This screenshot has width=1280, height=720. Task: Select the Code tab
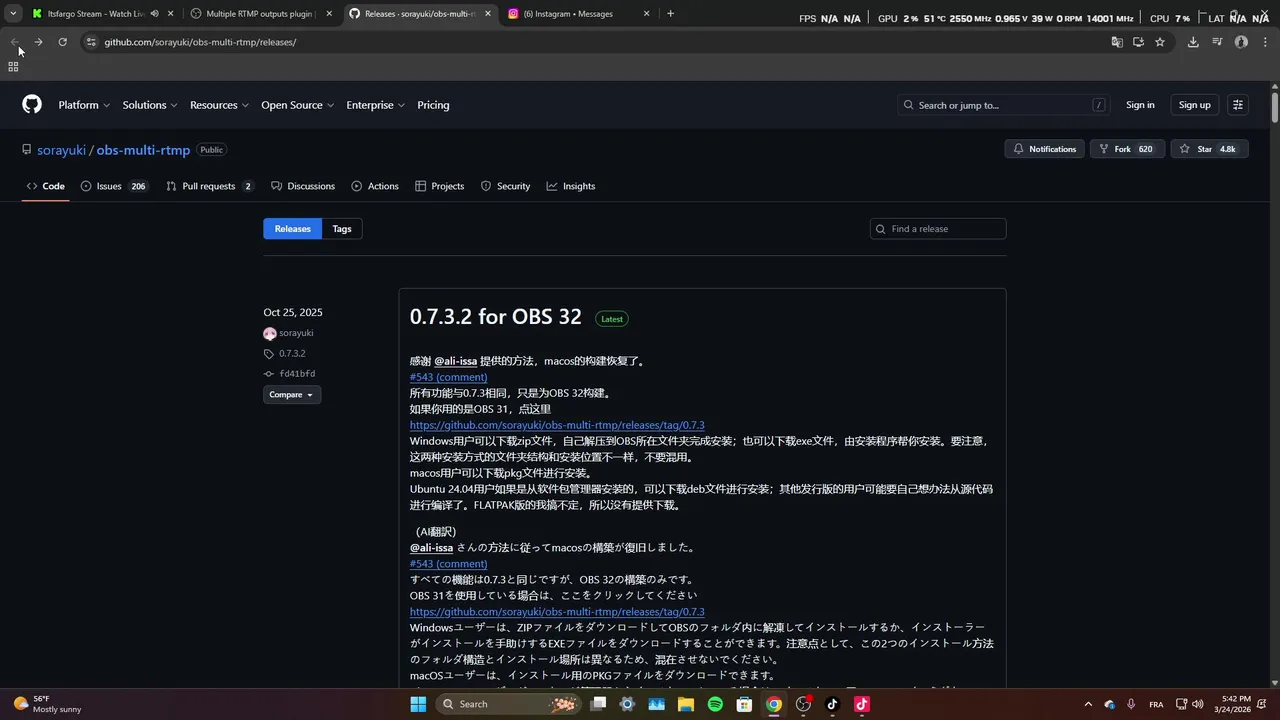tap(46, 186)
